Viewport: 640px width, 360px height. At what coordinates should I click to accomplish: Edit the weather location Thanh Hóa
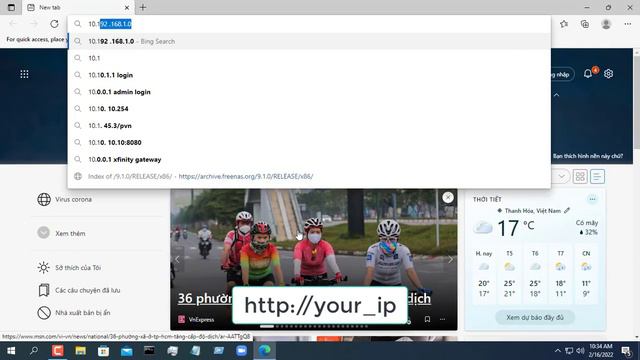(x=567, y=211)
